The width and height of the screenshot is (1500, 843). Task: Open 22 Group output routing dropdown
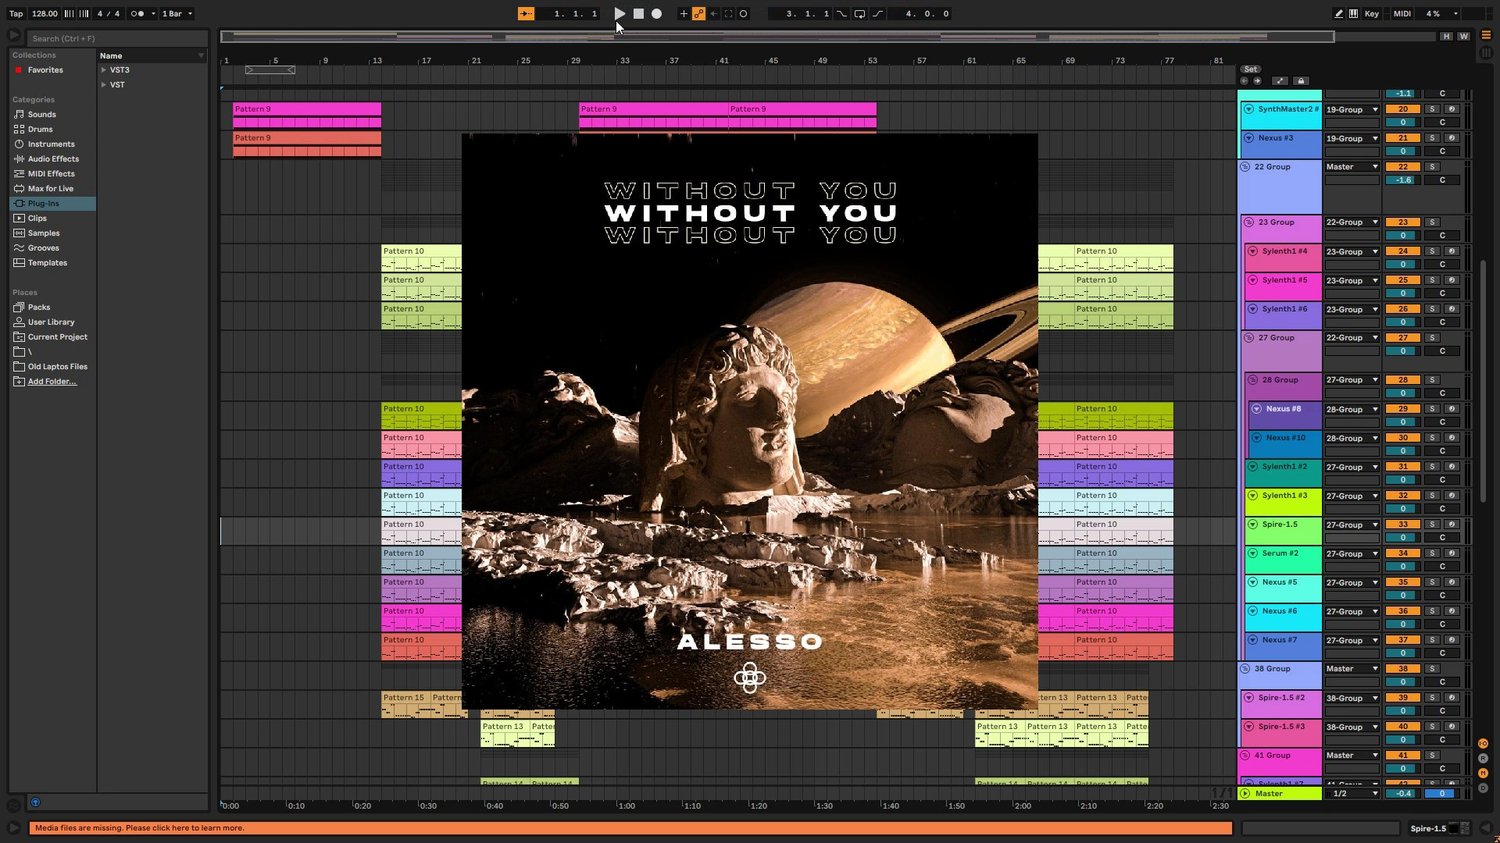pos(1352,167)
